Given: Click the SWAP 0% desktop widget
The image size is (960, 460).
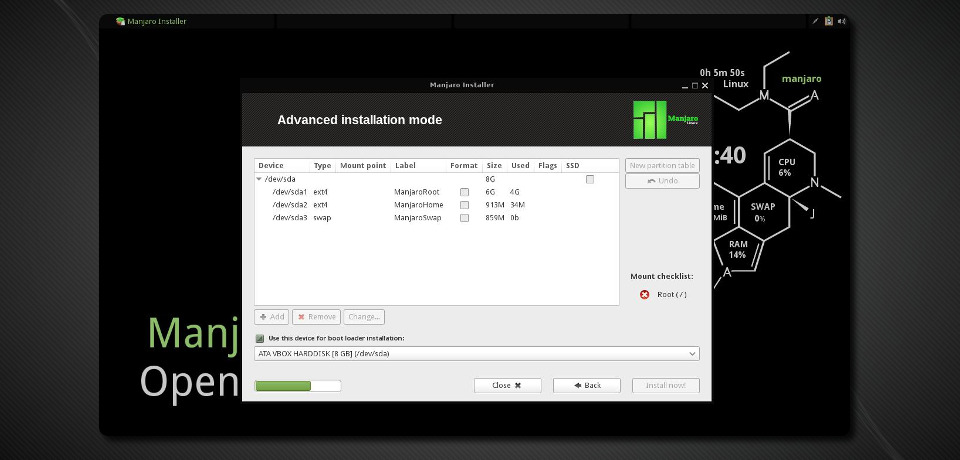Looking at the screenshot, I should tap(762, 212).
